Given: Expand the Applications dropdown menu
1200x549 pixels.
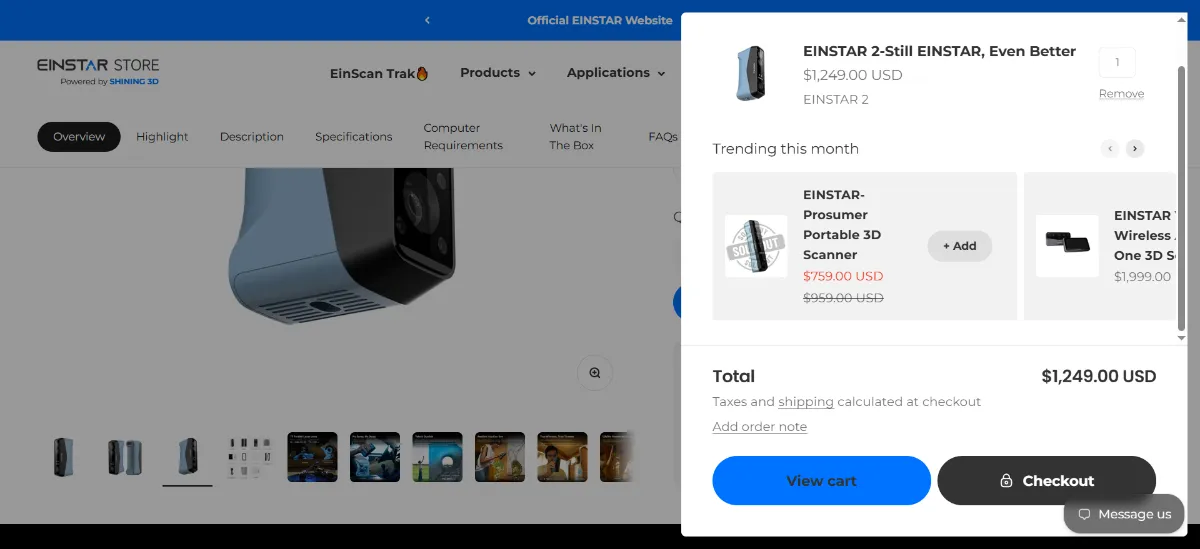Looking at the screenshot, I should point(616,73).
